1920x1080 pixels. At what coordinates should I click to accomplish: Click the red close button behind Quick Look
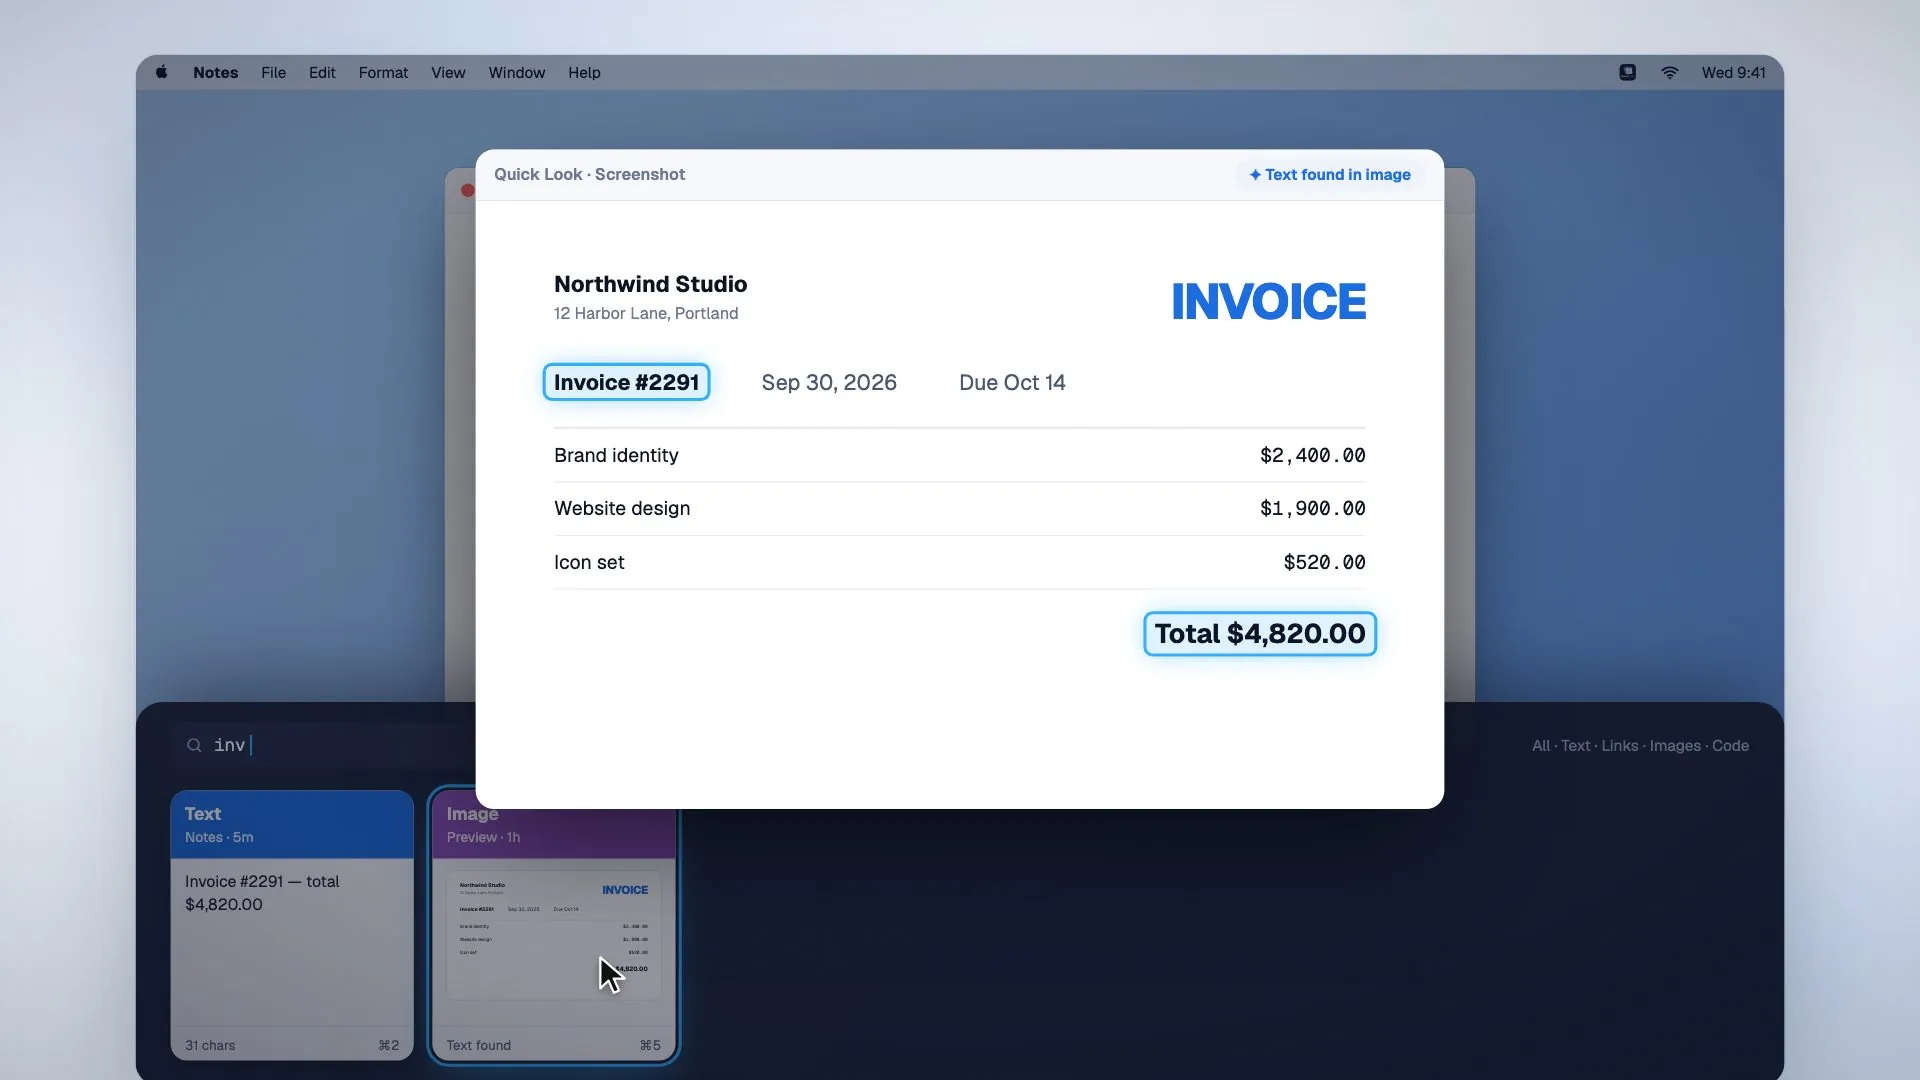click(x=467, y=190)
